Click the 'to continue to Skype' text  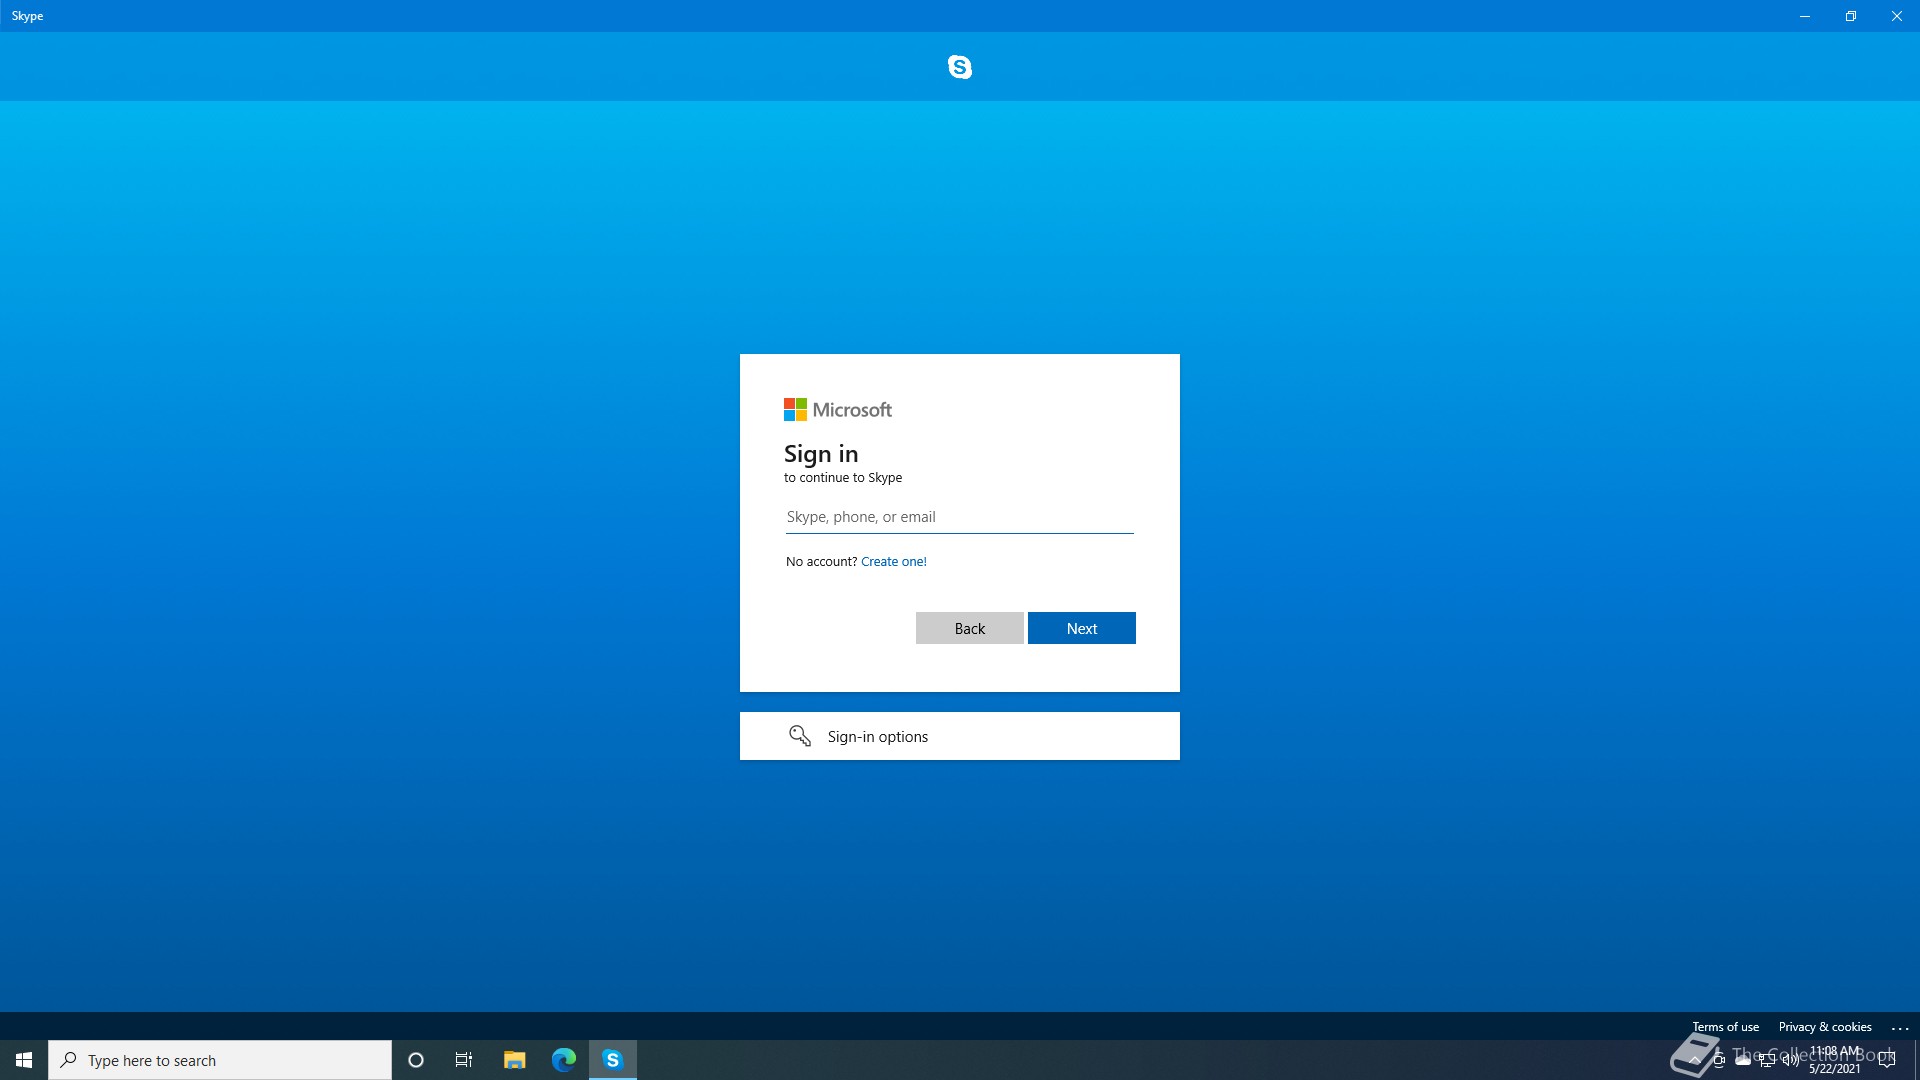(x=843, y=478)
